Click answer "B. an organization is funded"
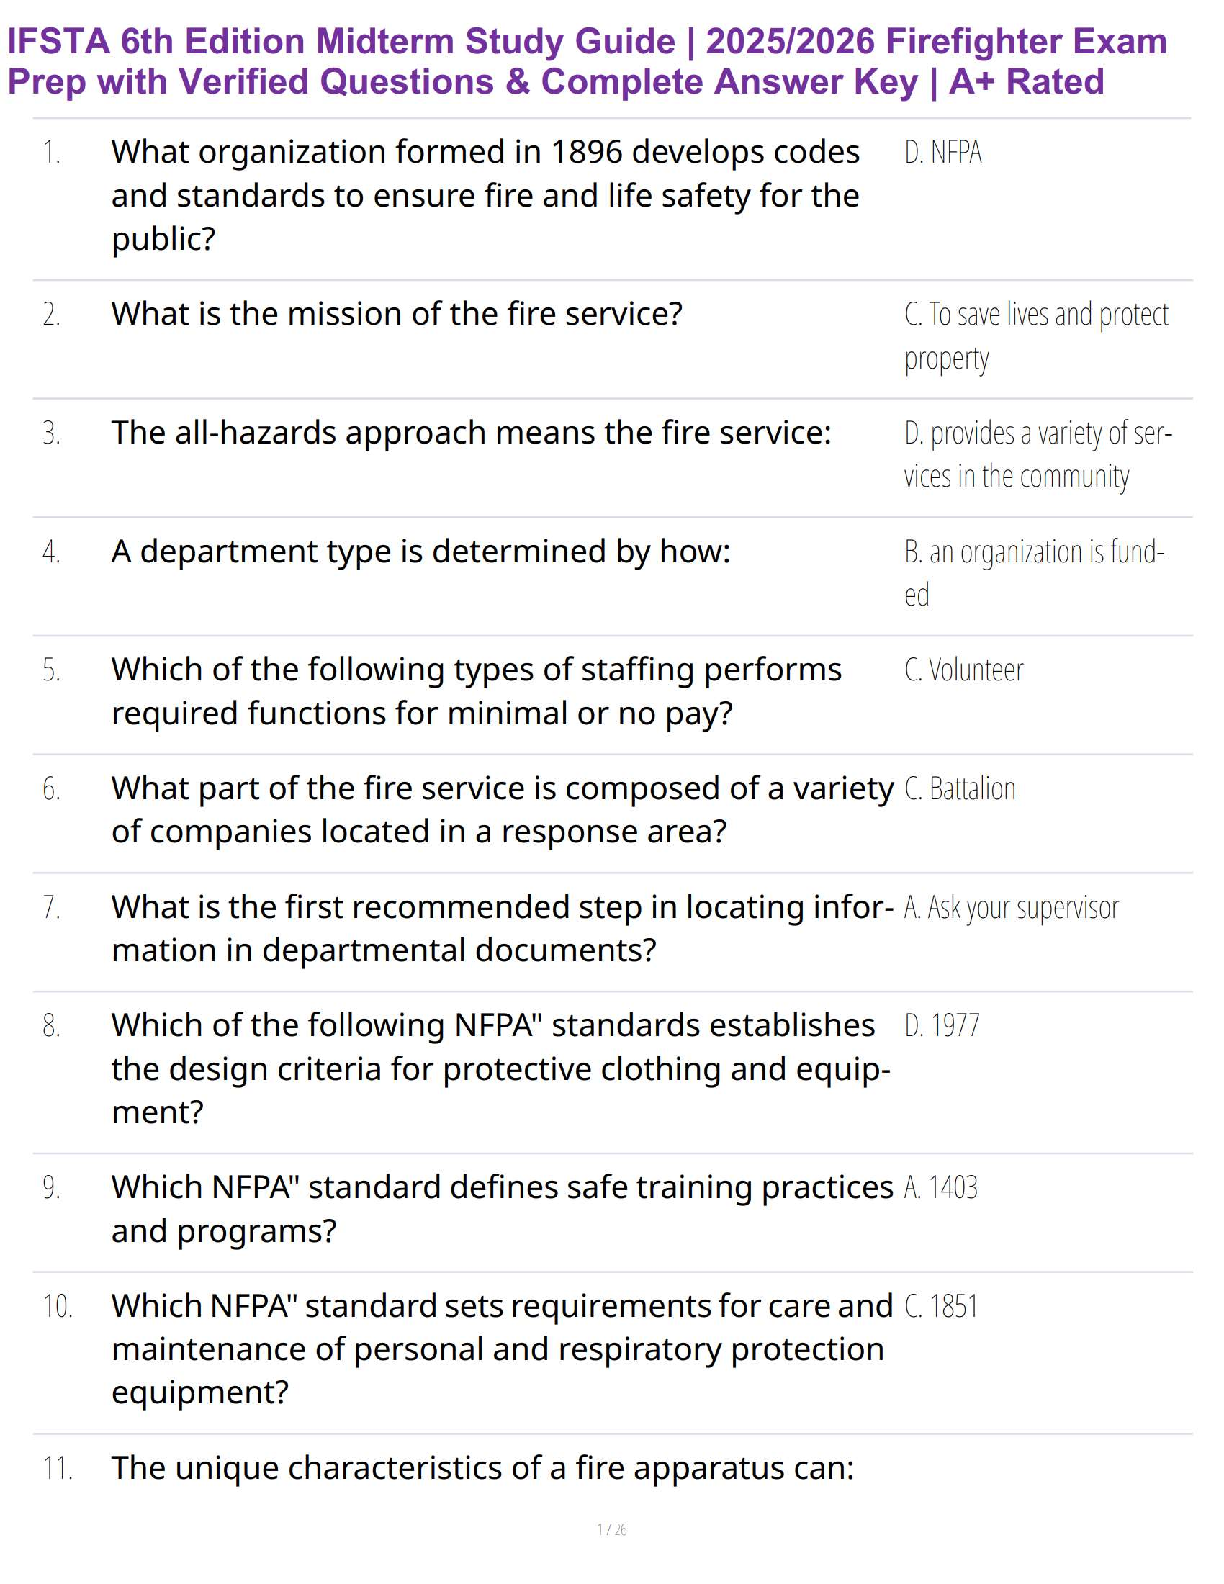The height and width of the screenshot is (1584, 1224). (x=1033, y=572)
